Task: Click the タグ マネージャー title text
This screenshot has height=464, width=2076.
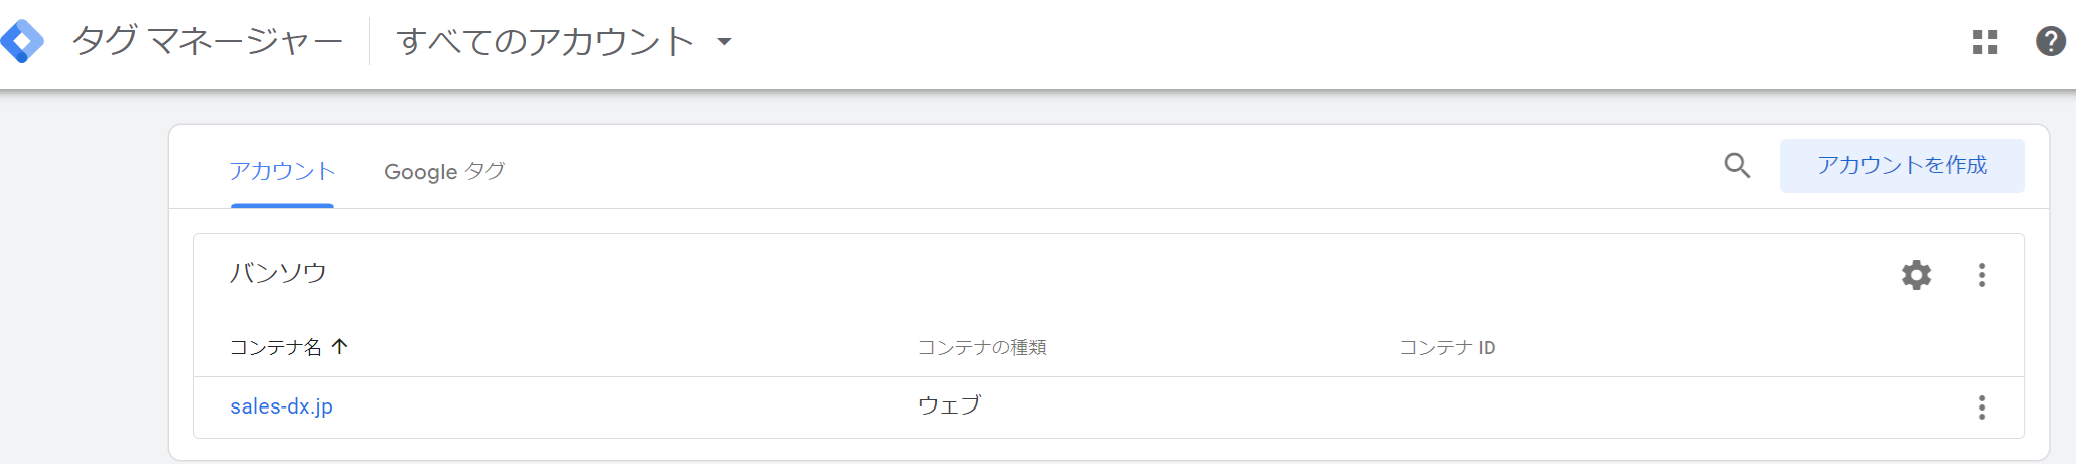Action: pos(207,42)
